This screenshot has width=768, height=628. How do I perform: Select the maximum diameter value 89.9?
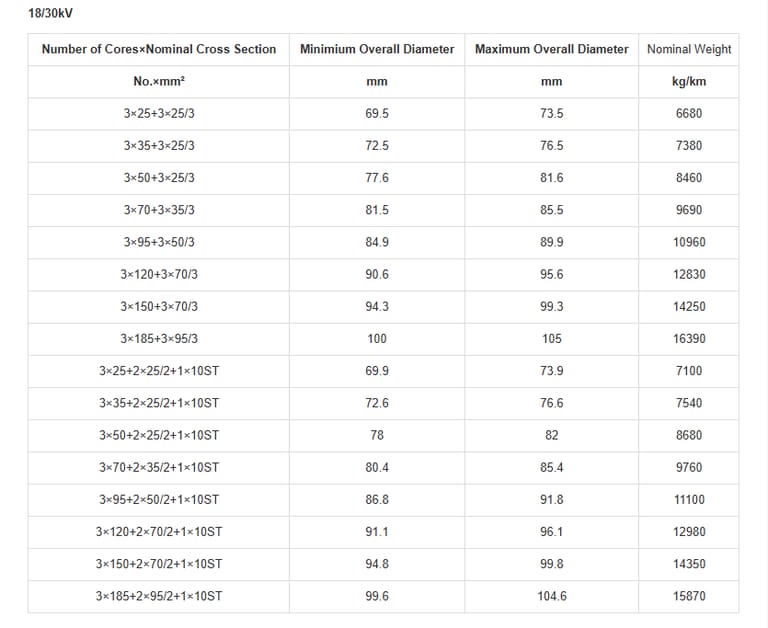coord(551,242)
